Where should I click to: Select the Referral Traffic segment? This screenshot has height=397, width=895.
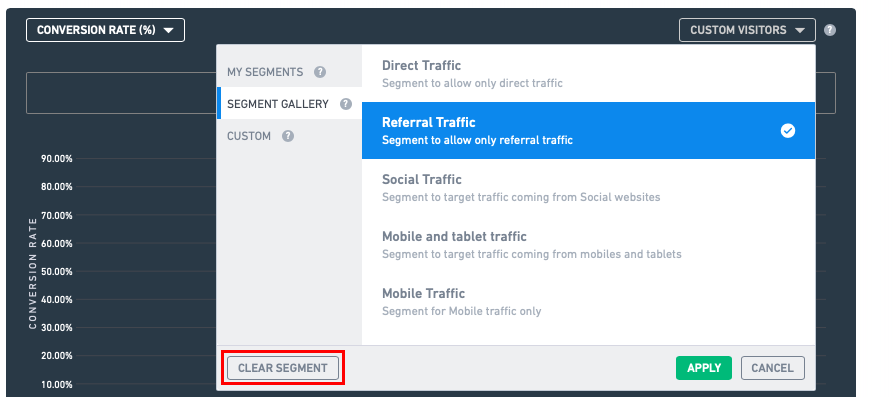[x=588, y=131]
